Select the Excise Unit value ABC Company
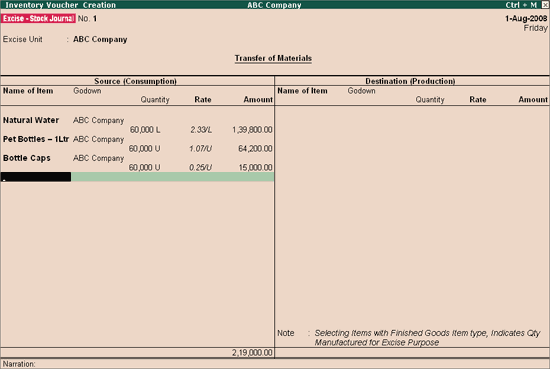Screen dimensions: 550x369 pyautogui.click(x=100, y=39)
